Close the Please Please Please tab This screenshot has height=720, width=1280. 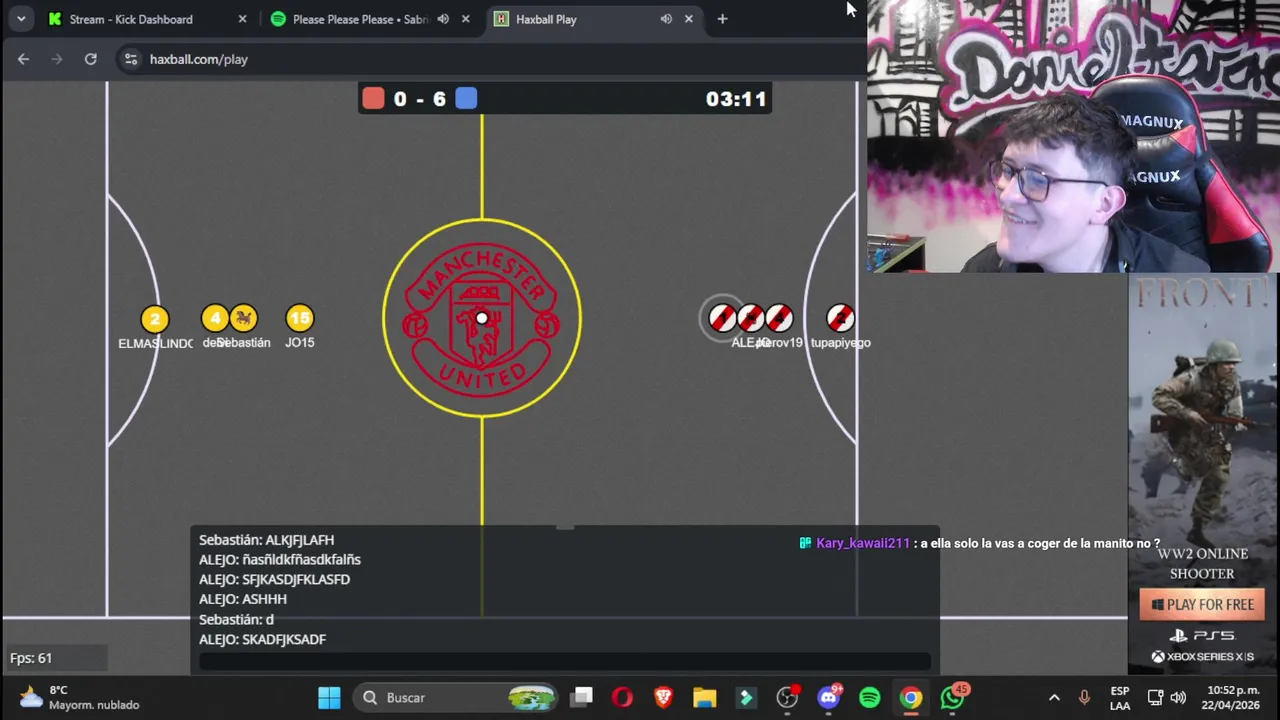click(x=465, y=19)
